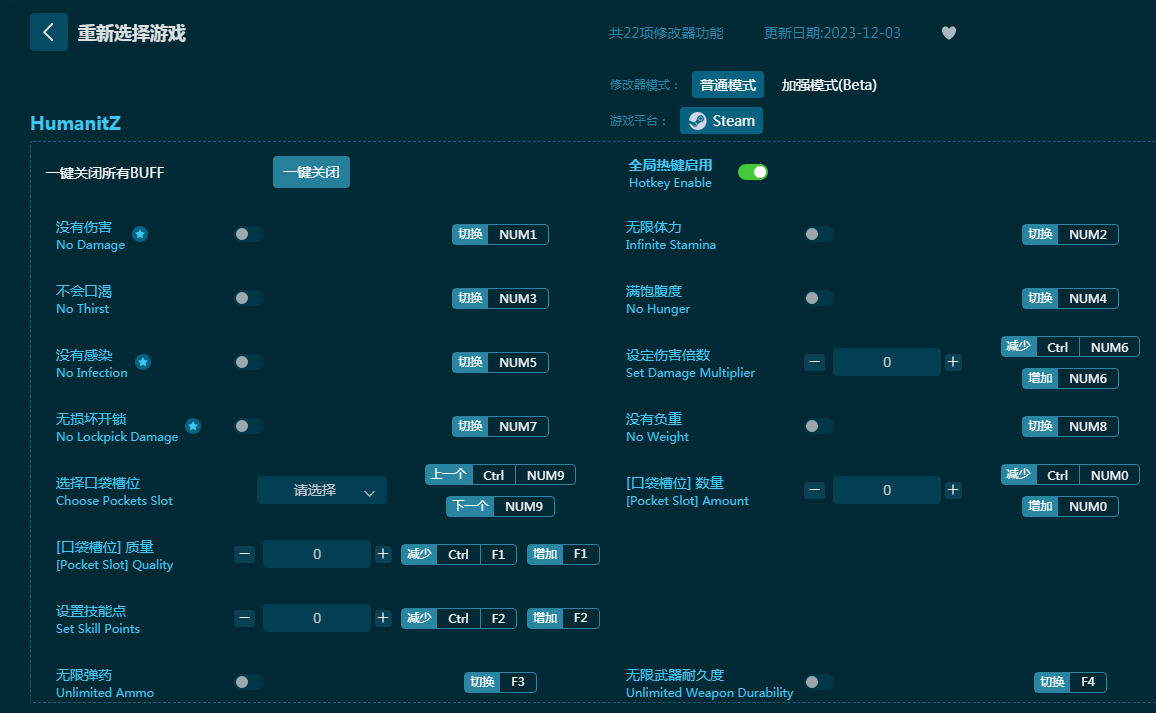Viewport: 1156px width, 713px height.
Task: Decrease Pocket Slot Amount with minus
Action: pos(815,490)
